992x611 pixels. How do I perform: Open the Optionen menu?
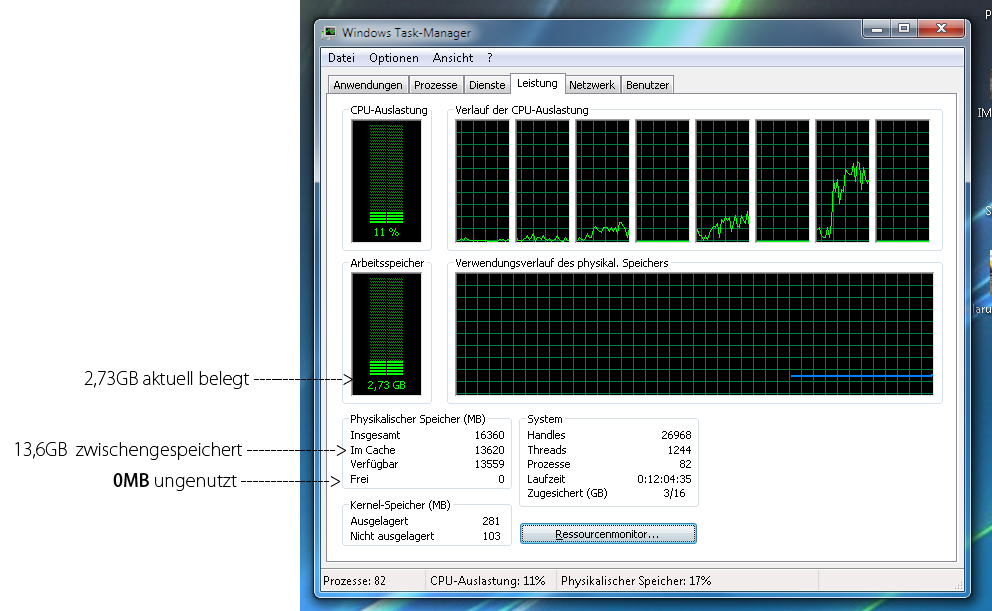pos(393,57)
